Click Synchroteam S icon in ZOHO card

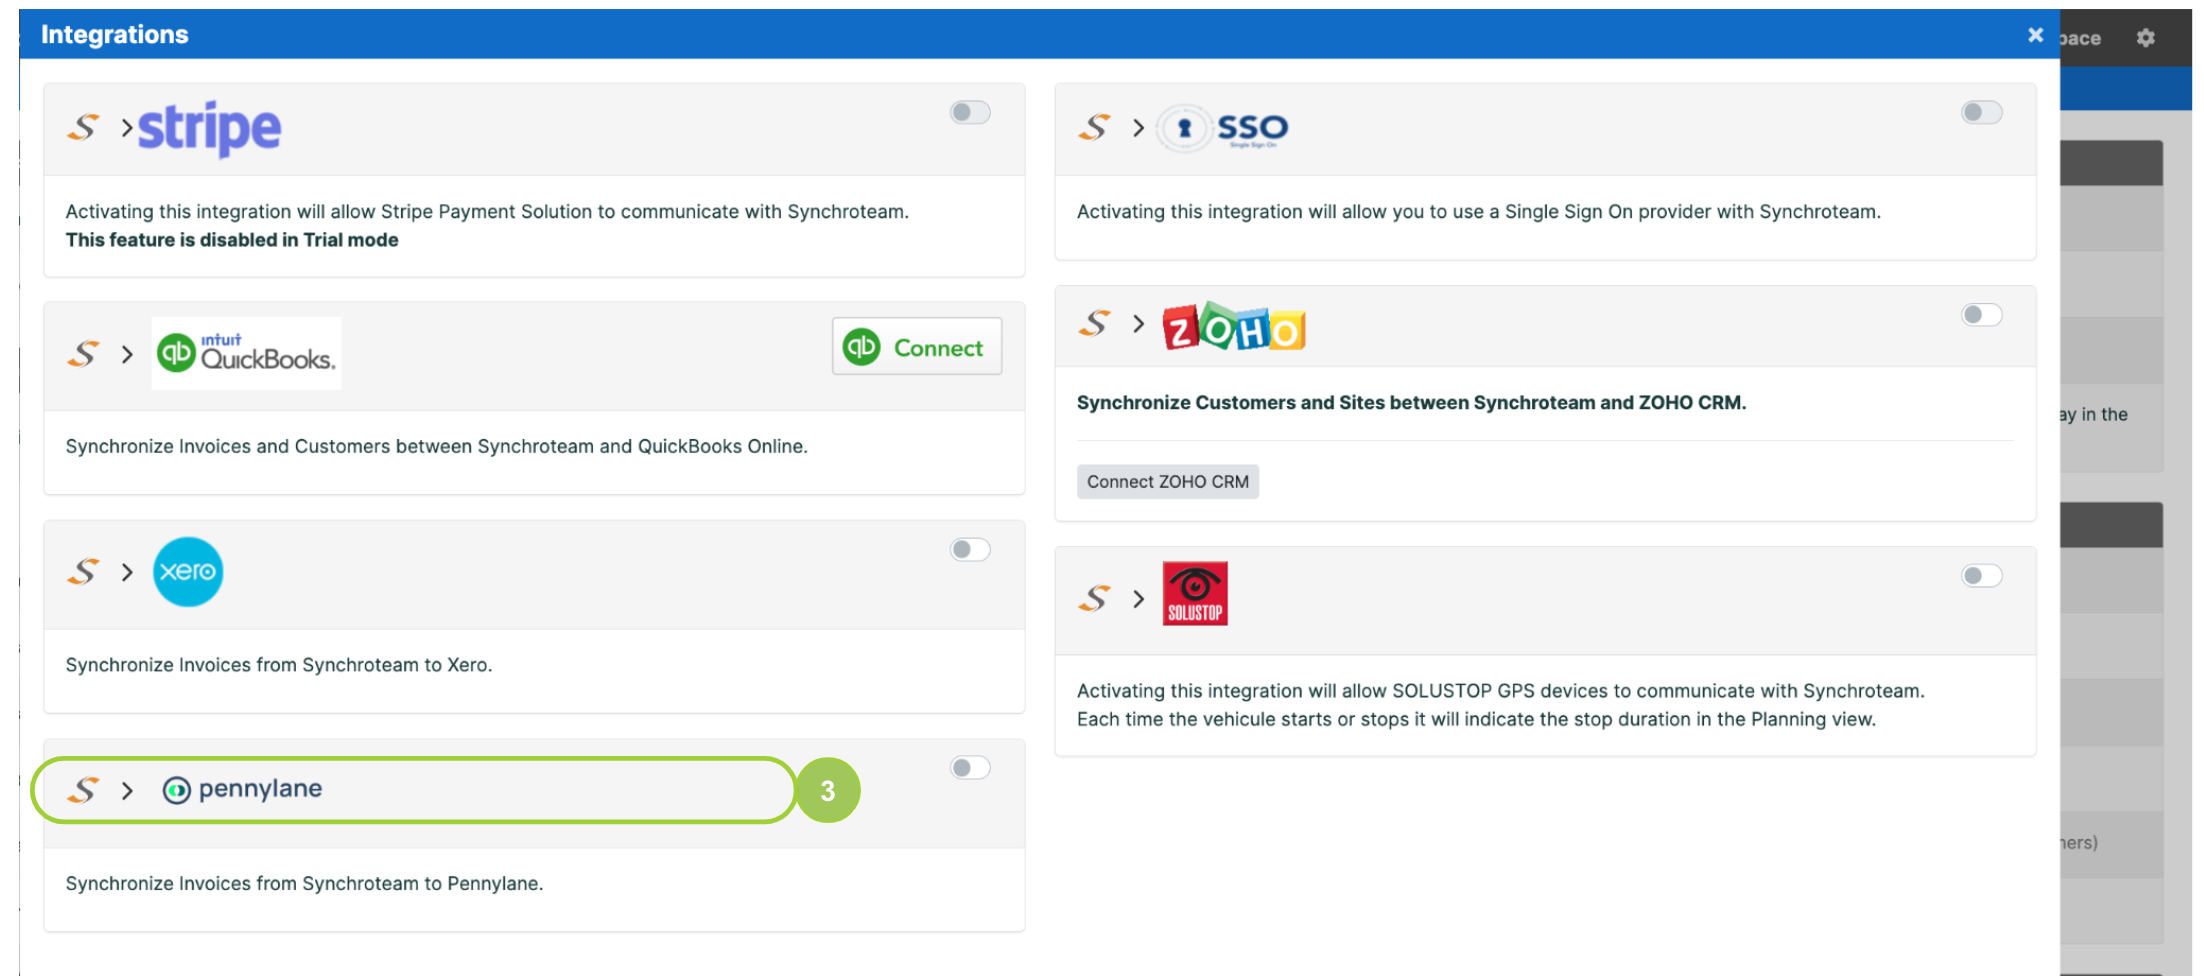1095,324
